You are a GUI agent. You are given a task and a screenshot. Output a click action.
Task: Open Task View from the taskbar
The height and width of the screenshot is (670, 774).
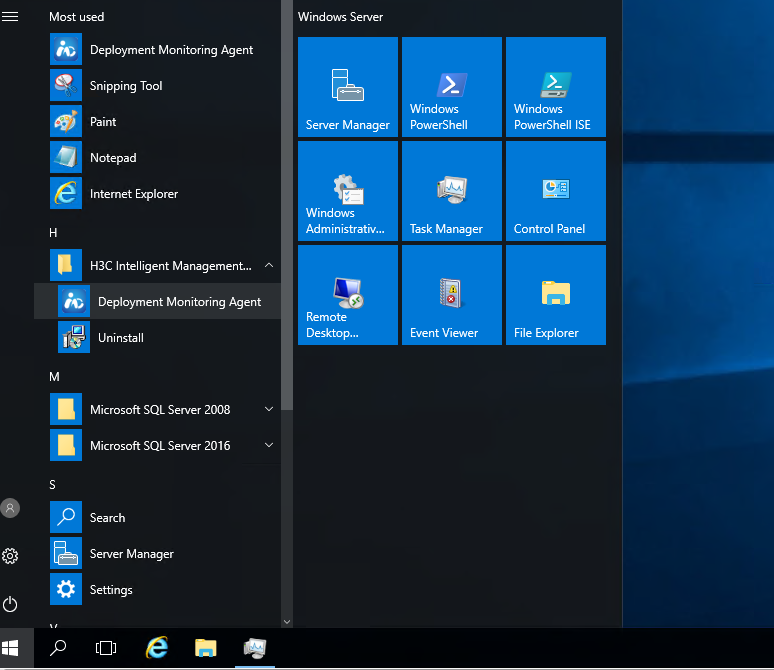tap(106, 648)
